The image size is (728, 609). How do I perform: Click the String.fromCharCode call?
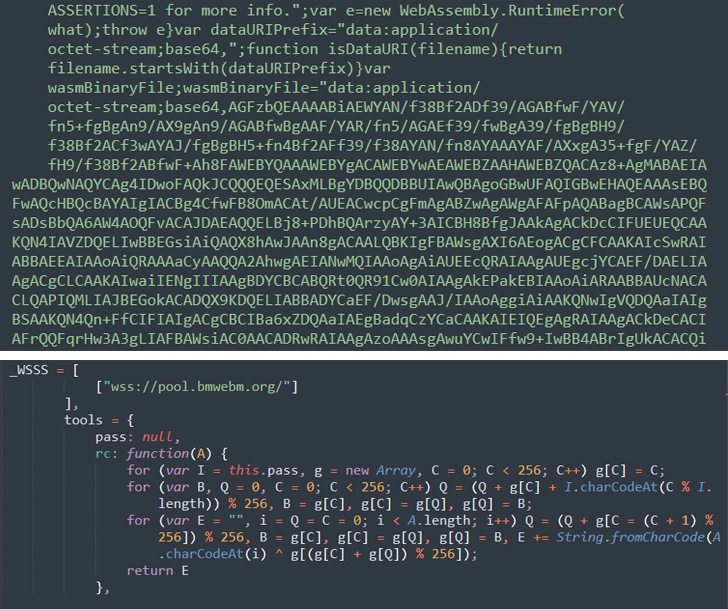(x=630, y=537)
